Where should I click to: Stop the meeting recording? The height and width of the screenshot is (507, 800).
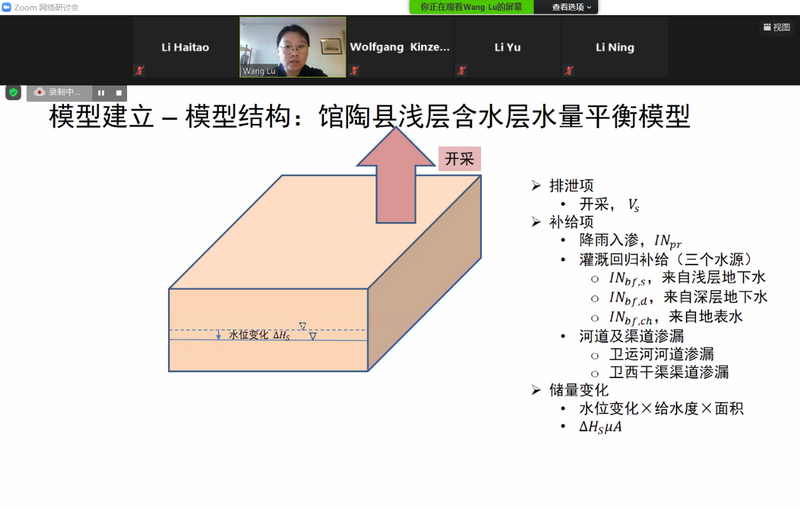[117, 92]
